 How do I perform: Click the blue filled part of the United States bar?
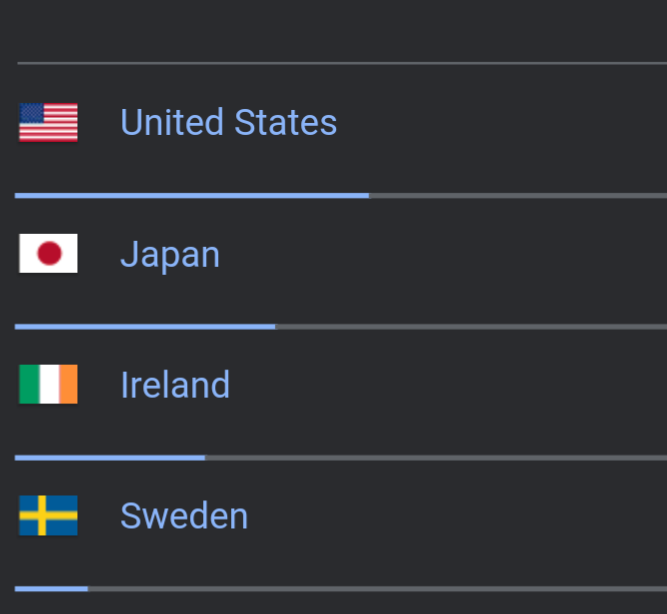point(192,196)
